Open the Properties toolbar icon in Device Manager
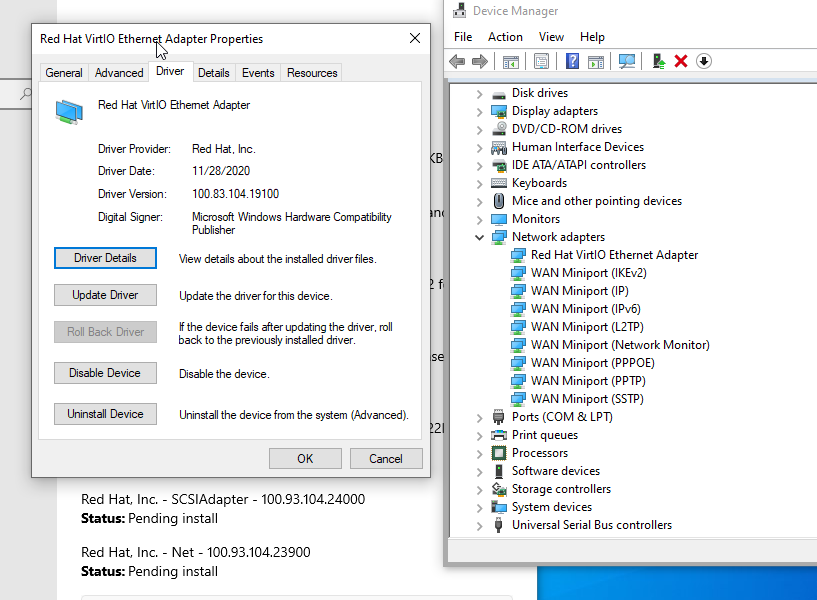The image size is (817, 600). (x=541, y=61)
